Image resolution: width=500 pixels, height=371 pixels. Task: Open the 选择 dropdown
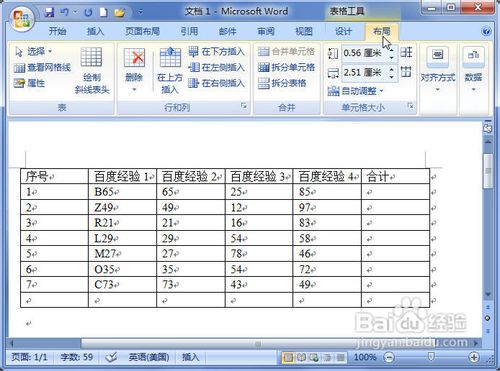coord(34,51)
